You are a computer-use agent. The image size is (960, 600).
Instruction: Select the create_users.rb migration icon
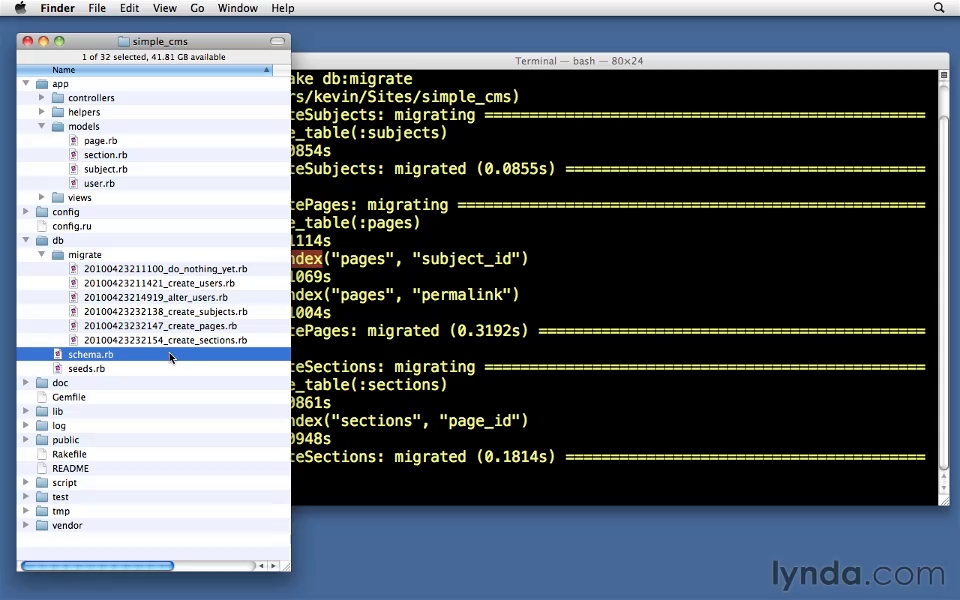[73, 283]
